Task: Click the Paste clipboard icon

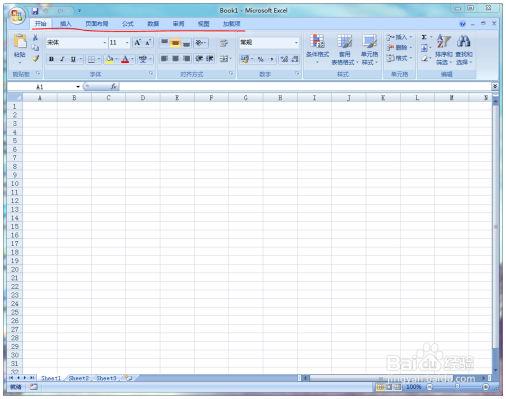Action: (x=20, y=42)
